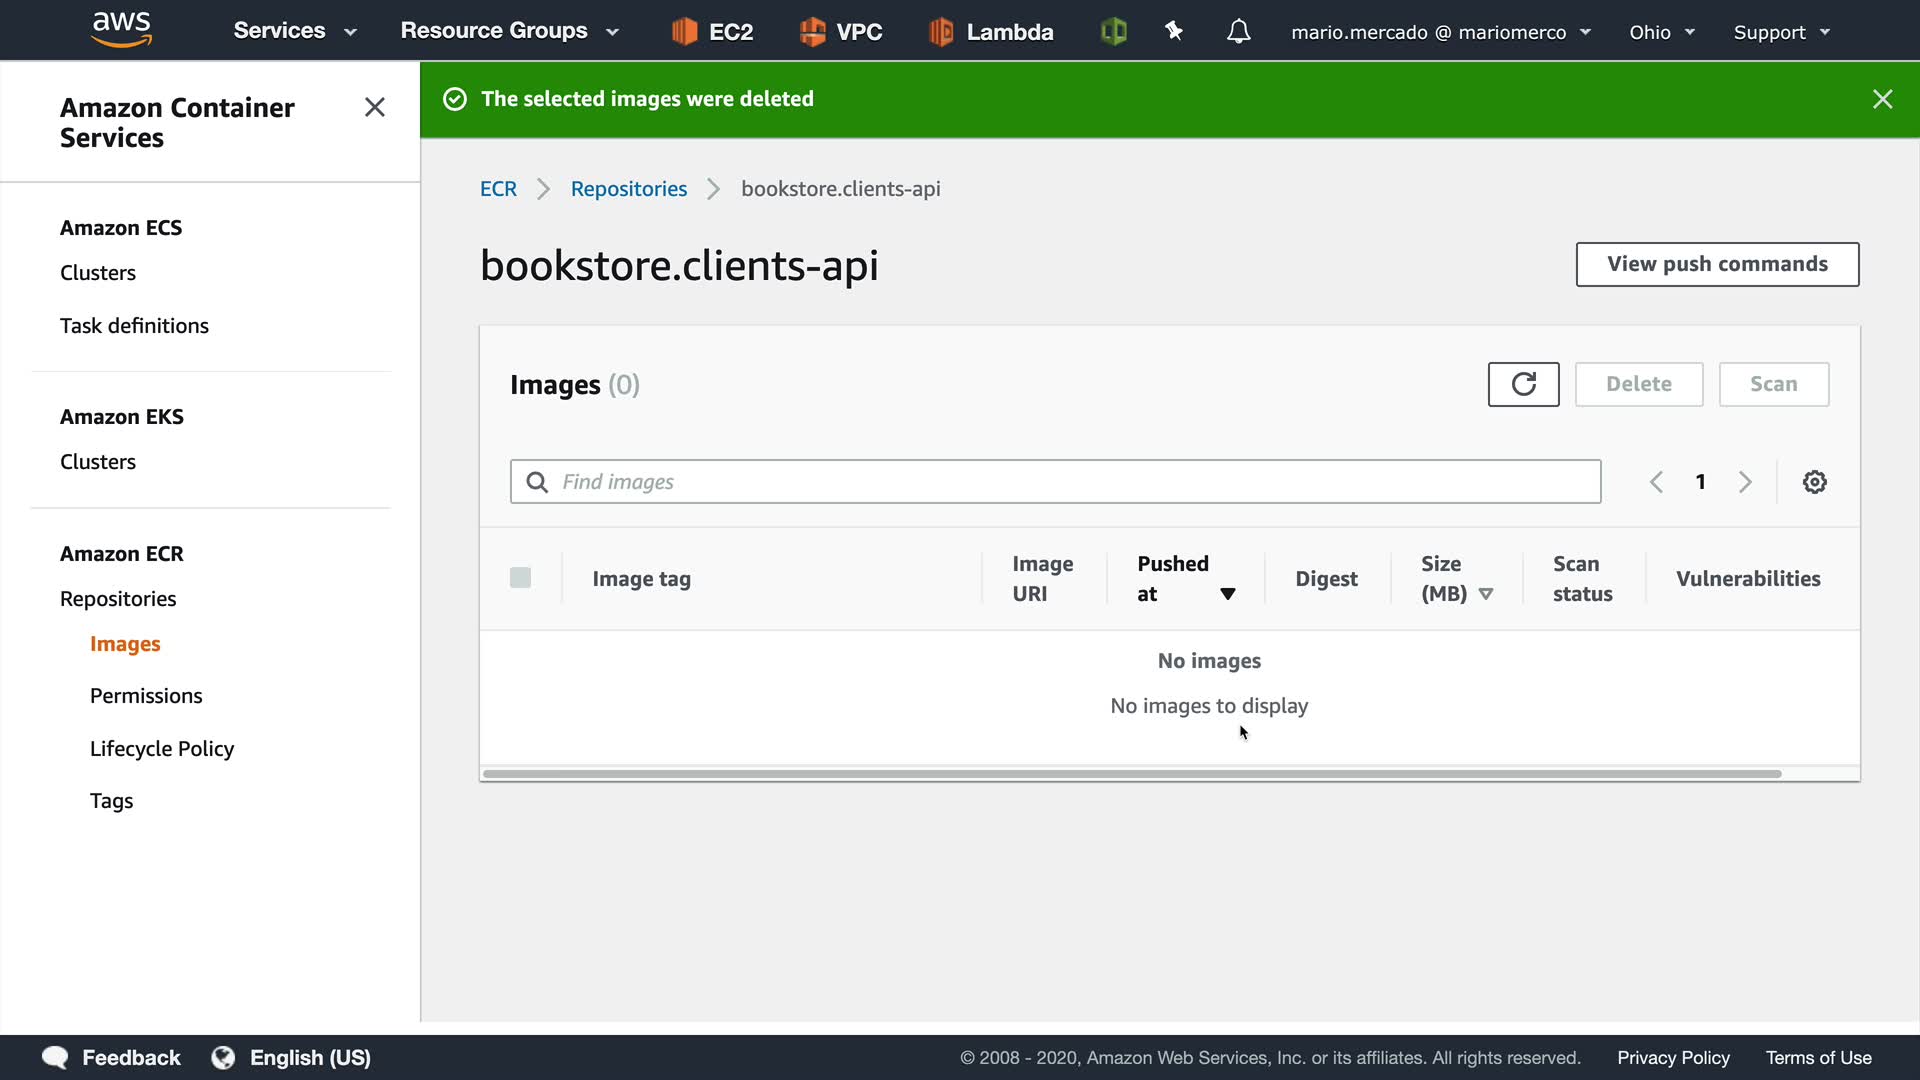1920x1080 pixels.
Task: Toggle the select-all images checkbox
Action: pos(520,578)
